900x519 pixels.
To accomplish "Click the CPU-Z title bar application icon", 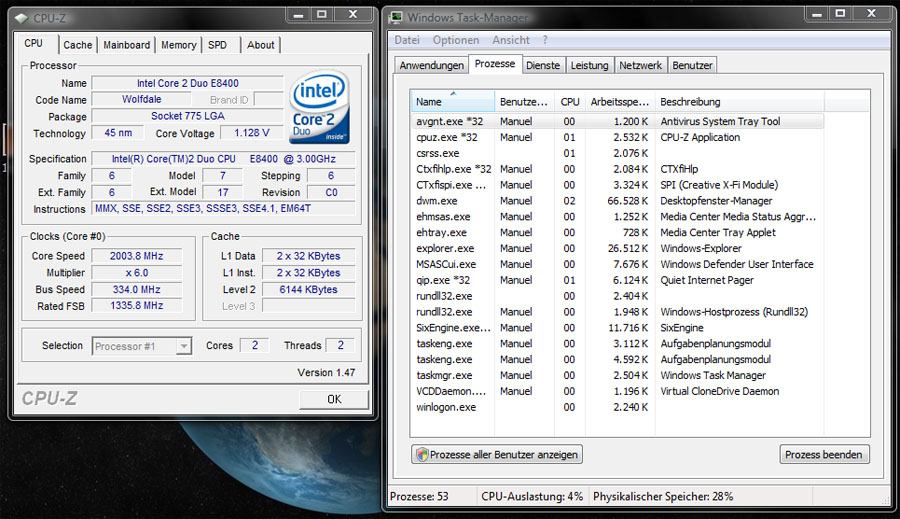I will 22,18.
